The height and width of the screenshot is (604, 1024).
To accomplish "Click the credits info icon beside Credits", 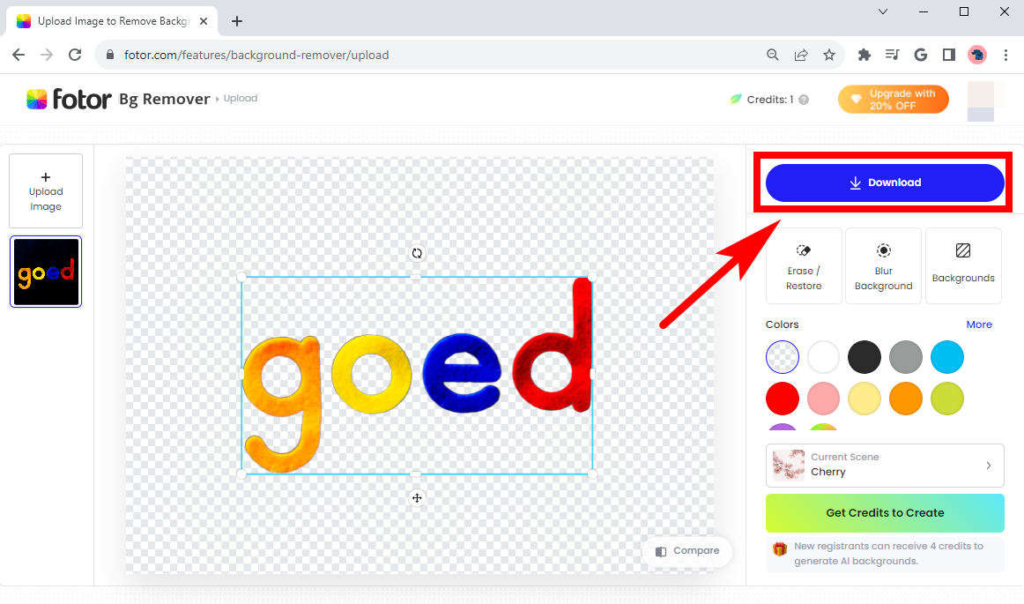I will [805, 99].
